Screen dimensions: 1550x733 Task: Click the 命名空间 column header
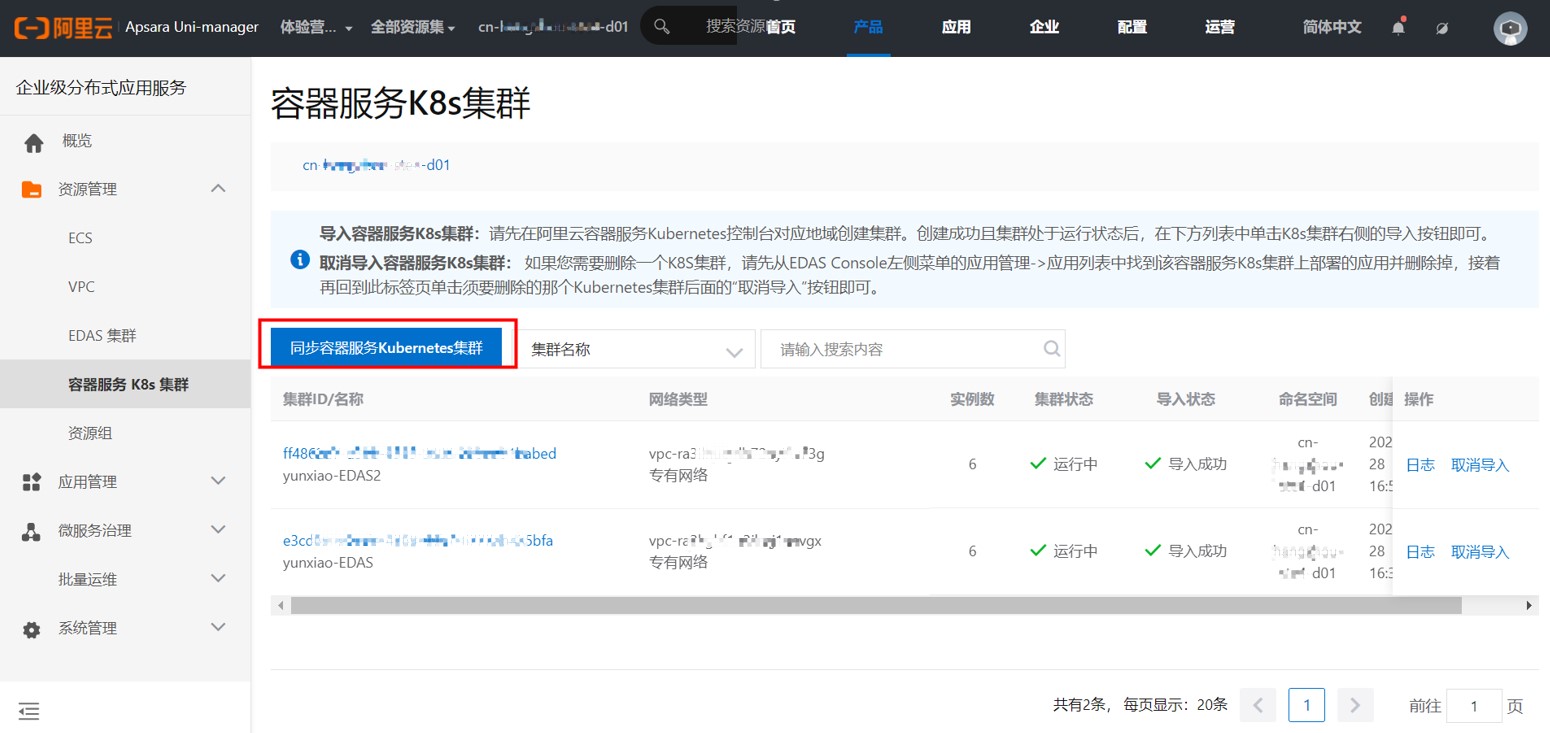pyautogui.click(x=1308, y=400)
